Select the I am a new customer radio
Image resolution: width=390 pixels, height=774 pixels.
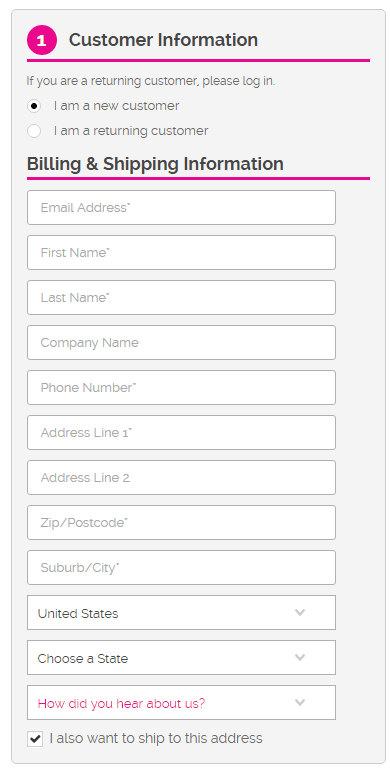[34, 106]
